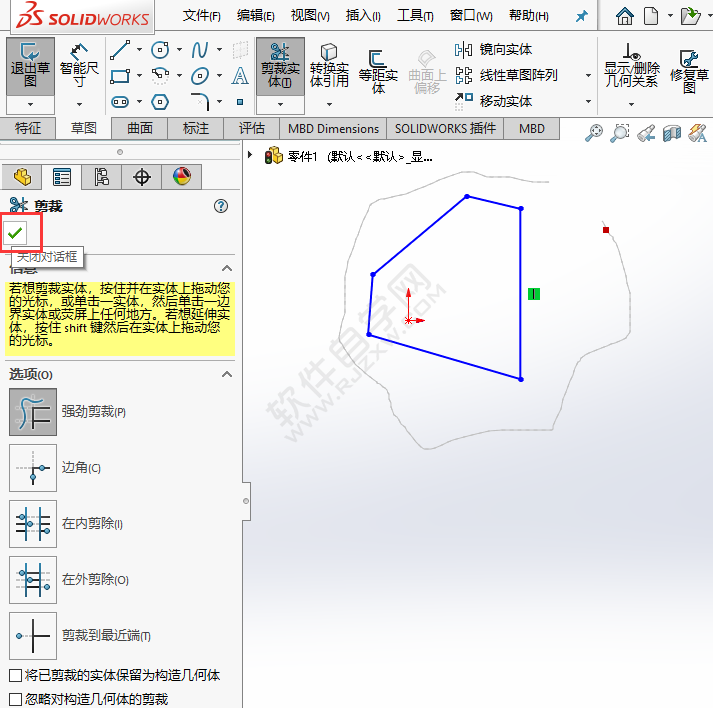
Task: Select Corner (边角) trim option
Action: pos(33,468)
